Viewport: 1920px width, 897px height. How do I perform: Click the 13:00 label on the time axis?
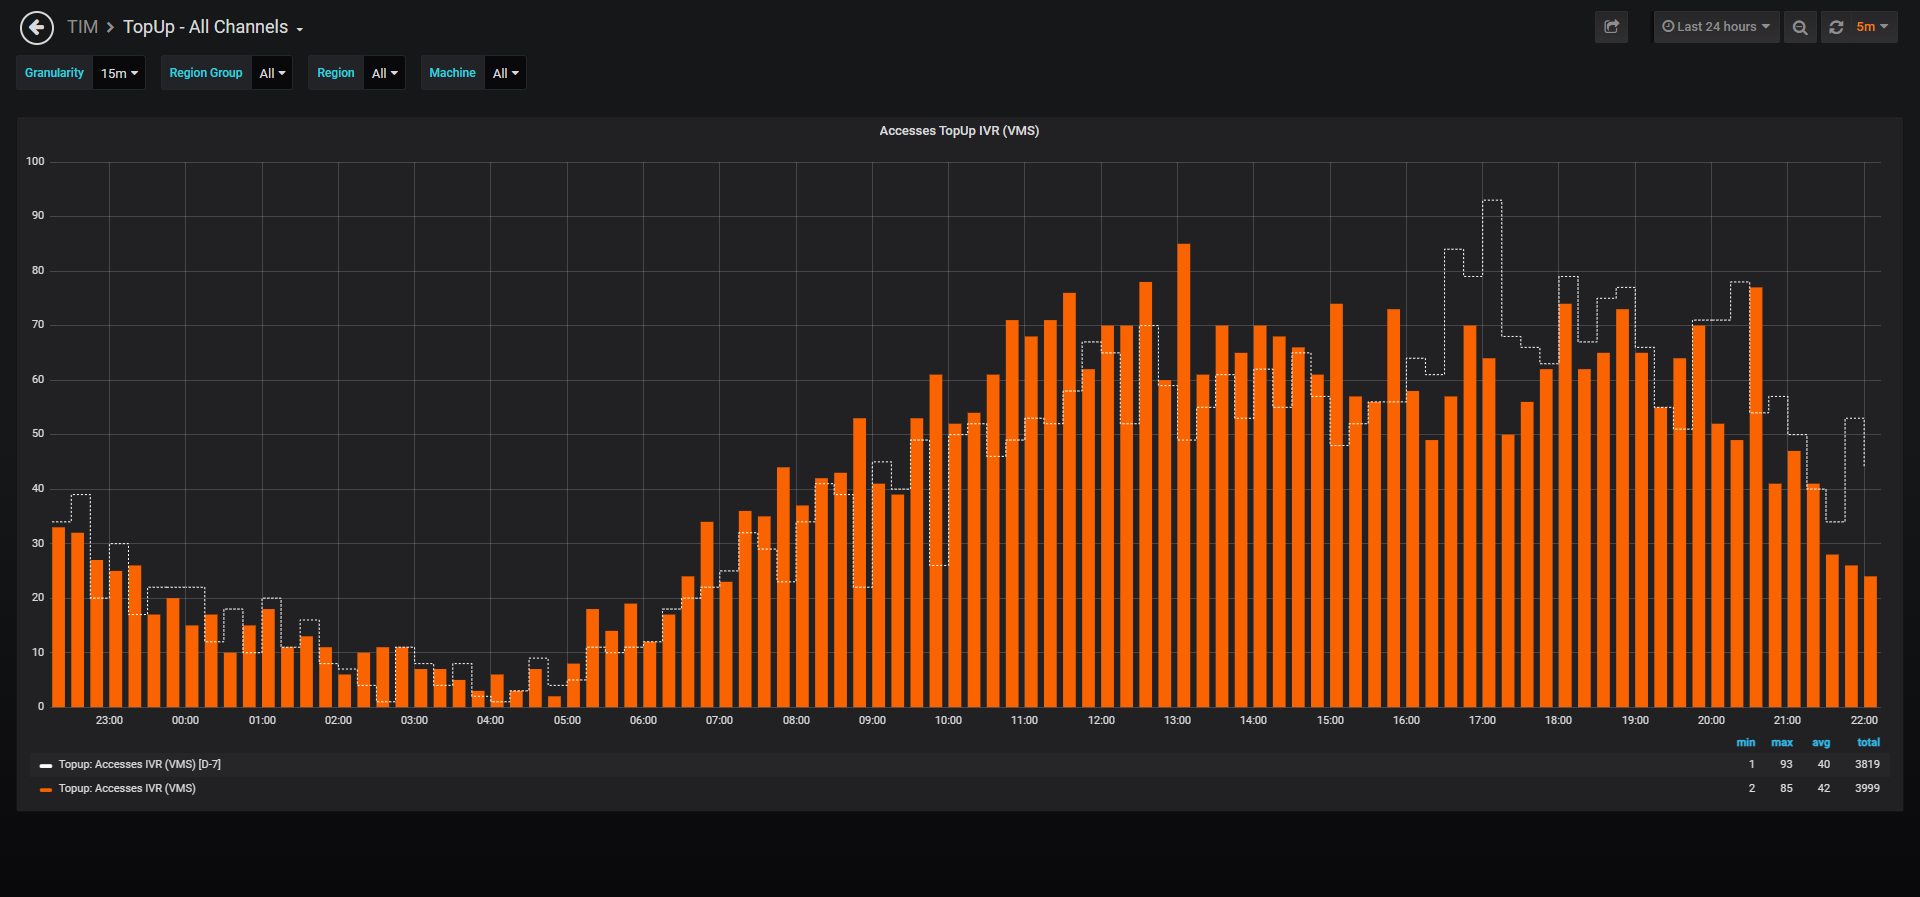pyautogui.click(x=1177, y=721)
